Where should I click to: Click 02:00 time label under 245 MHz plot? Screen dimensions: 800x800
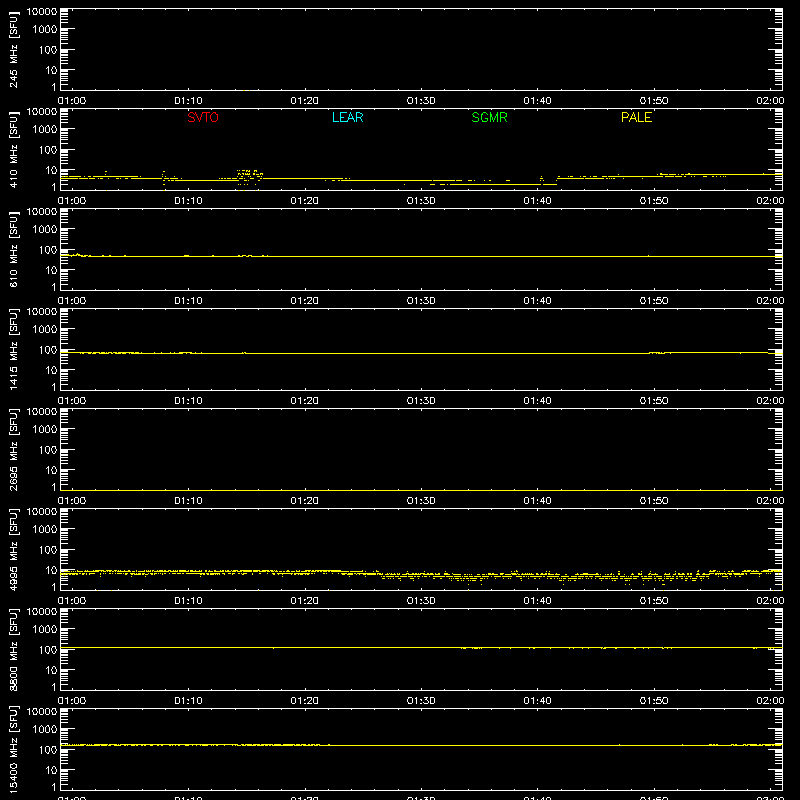pyautogui.click(x=770, y=101)
